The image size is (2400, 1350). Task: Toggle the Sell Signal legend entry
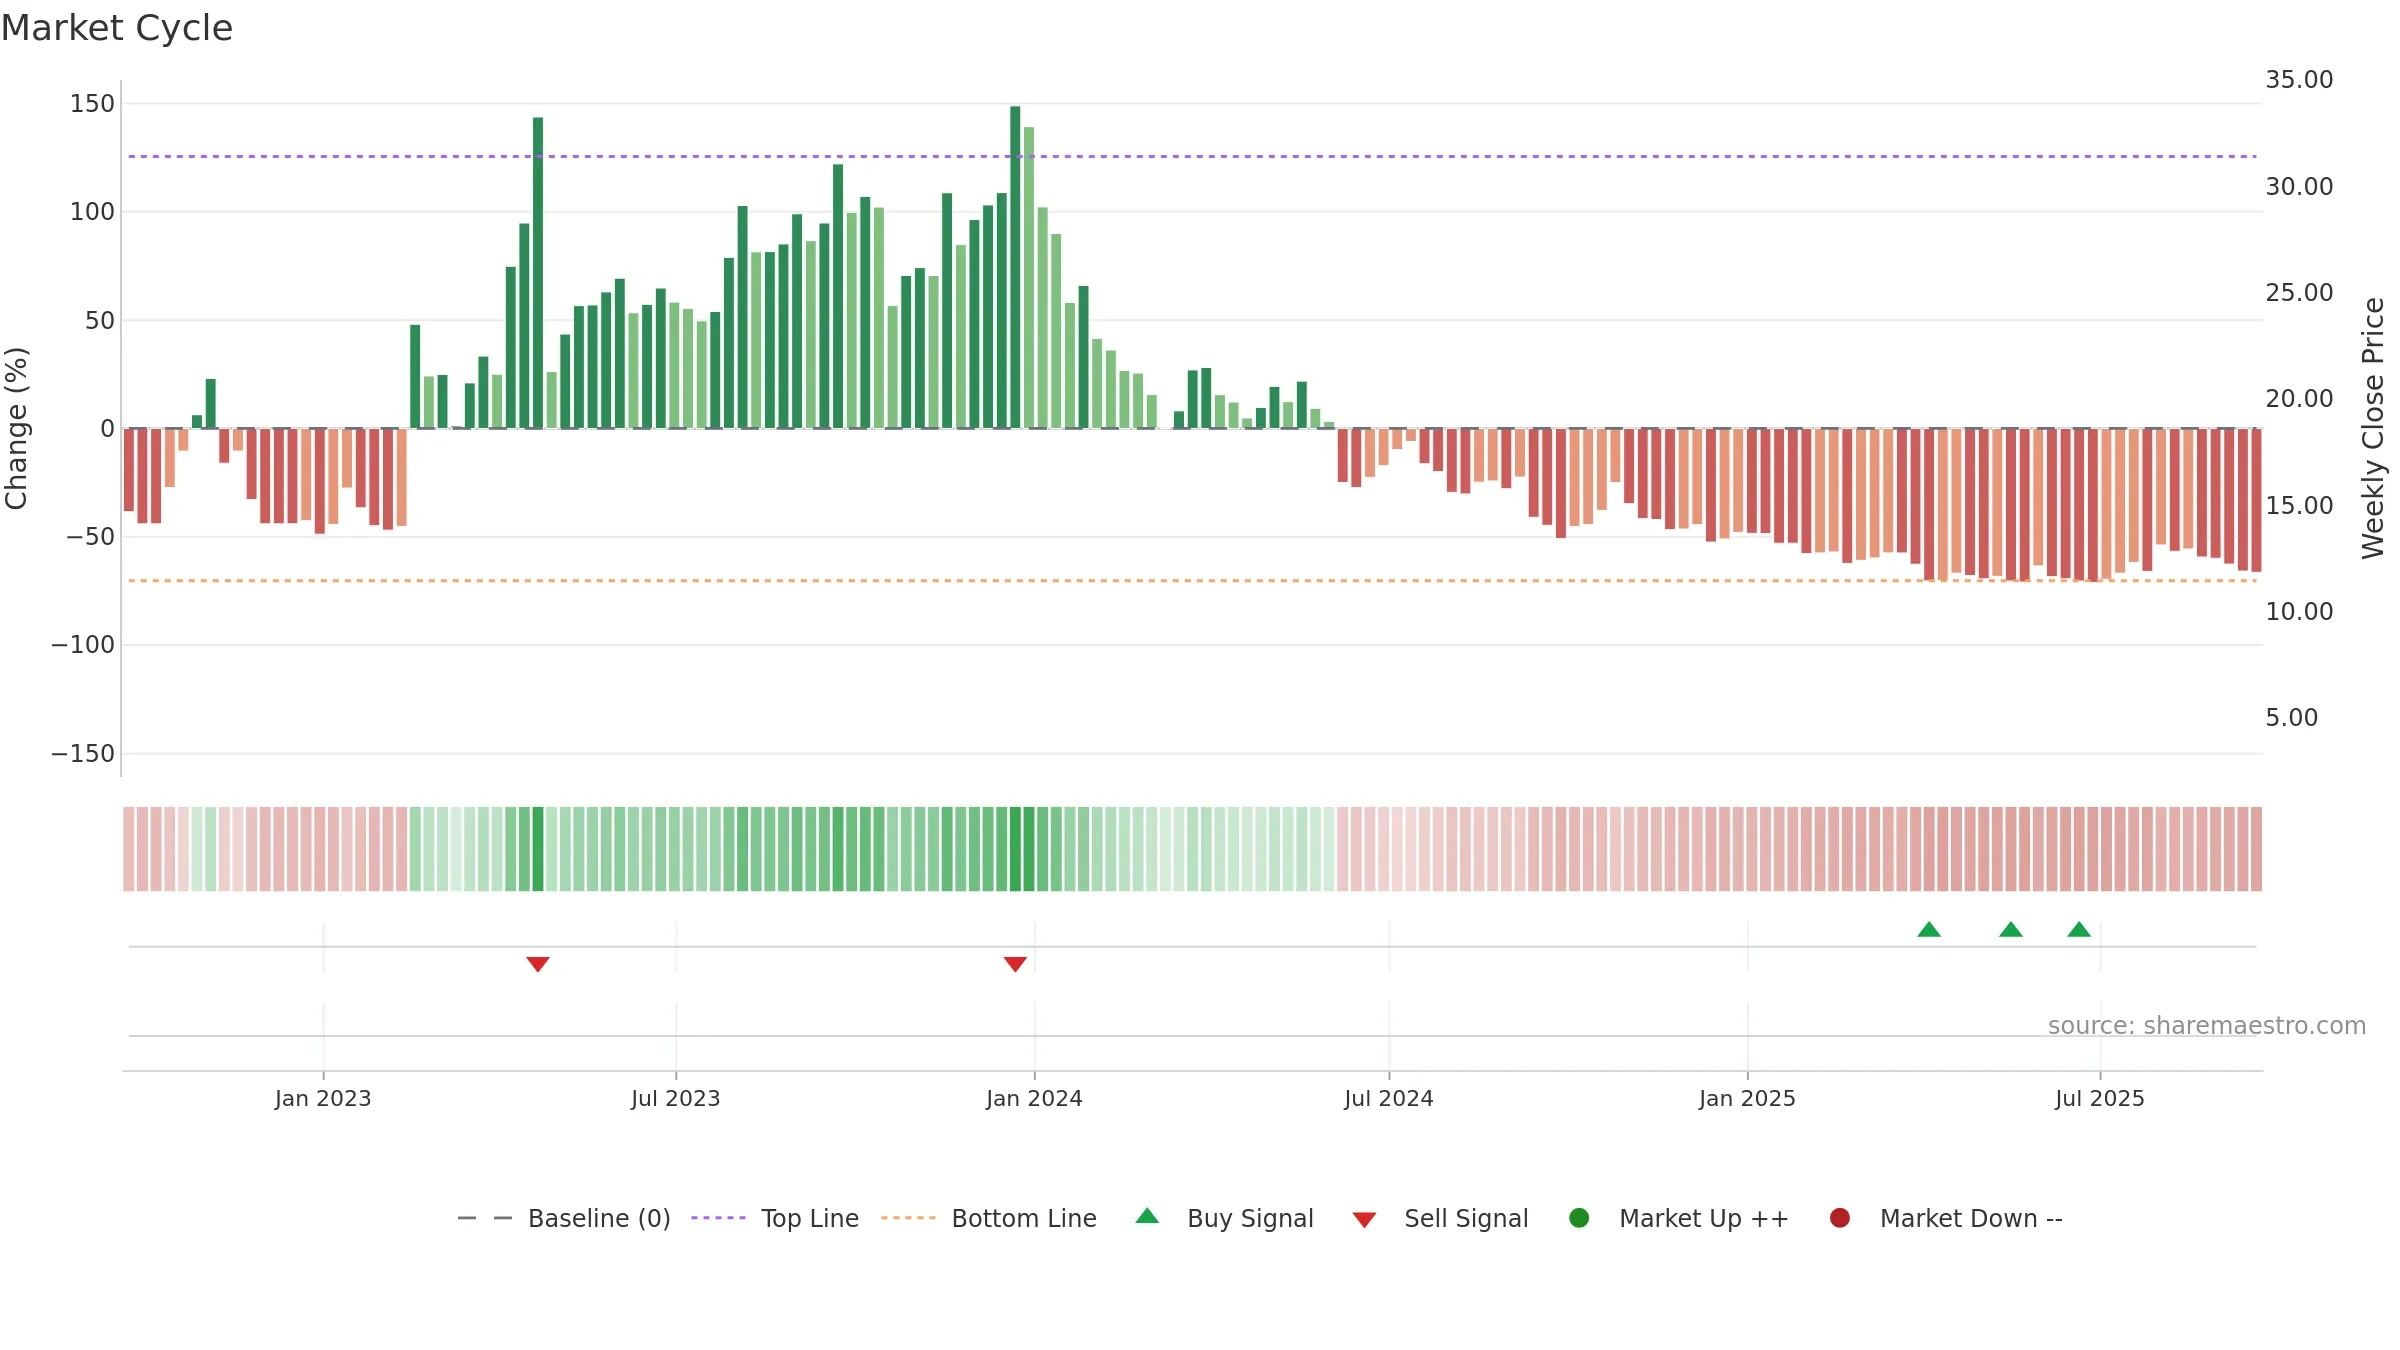click(x=1440, y=1218)
